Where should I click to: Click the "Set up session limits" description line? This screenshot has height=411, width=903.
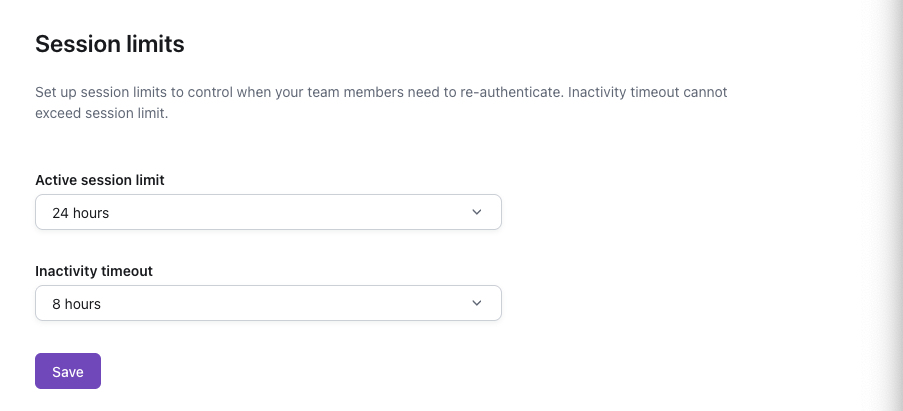[200, 92]
